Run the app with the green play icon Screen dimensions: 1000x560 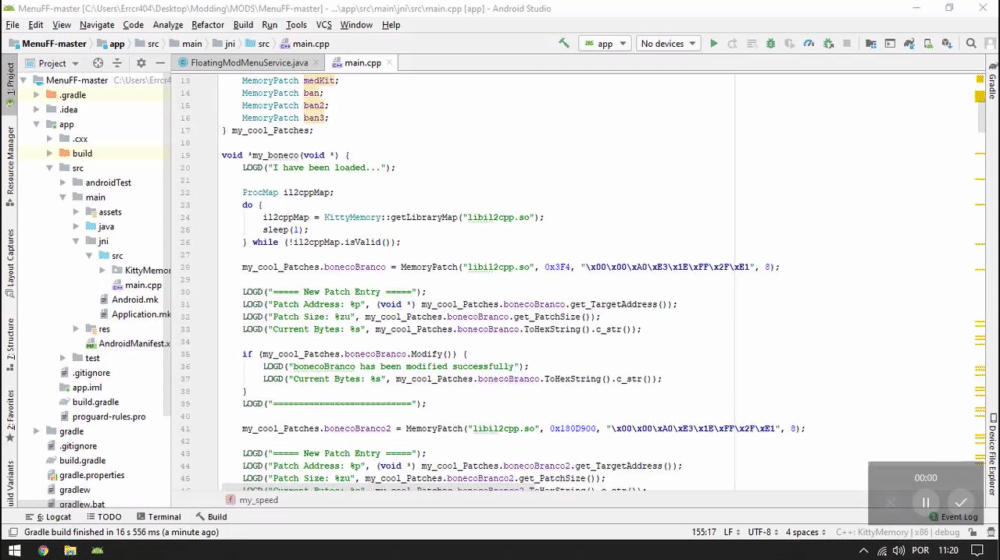714,43
